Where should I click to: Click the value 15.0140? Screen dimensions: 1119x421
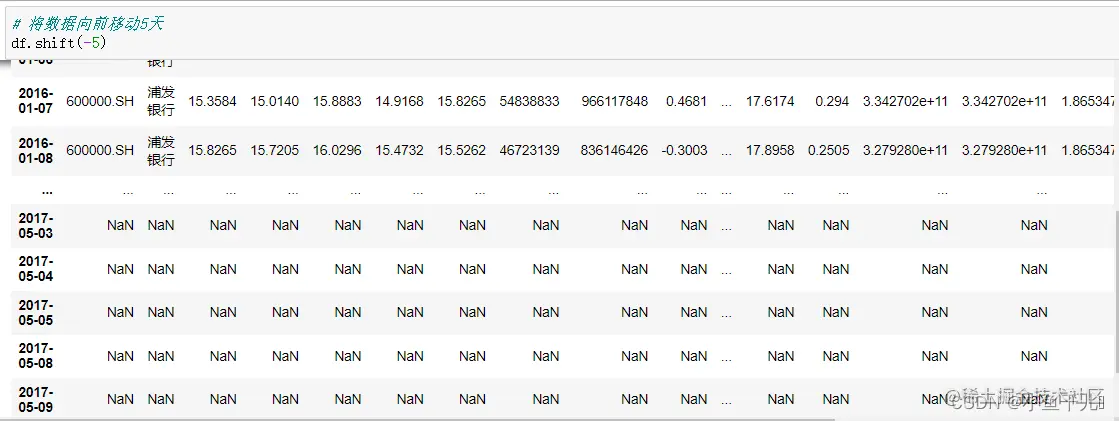[275, 101]
